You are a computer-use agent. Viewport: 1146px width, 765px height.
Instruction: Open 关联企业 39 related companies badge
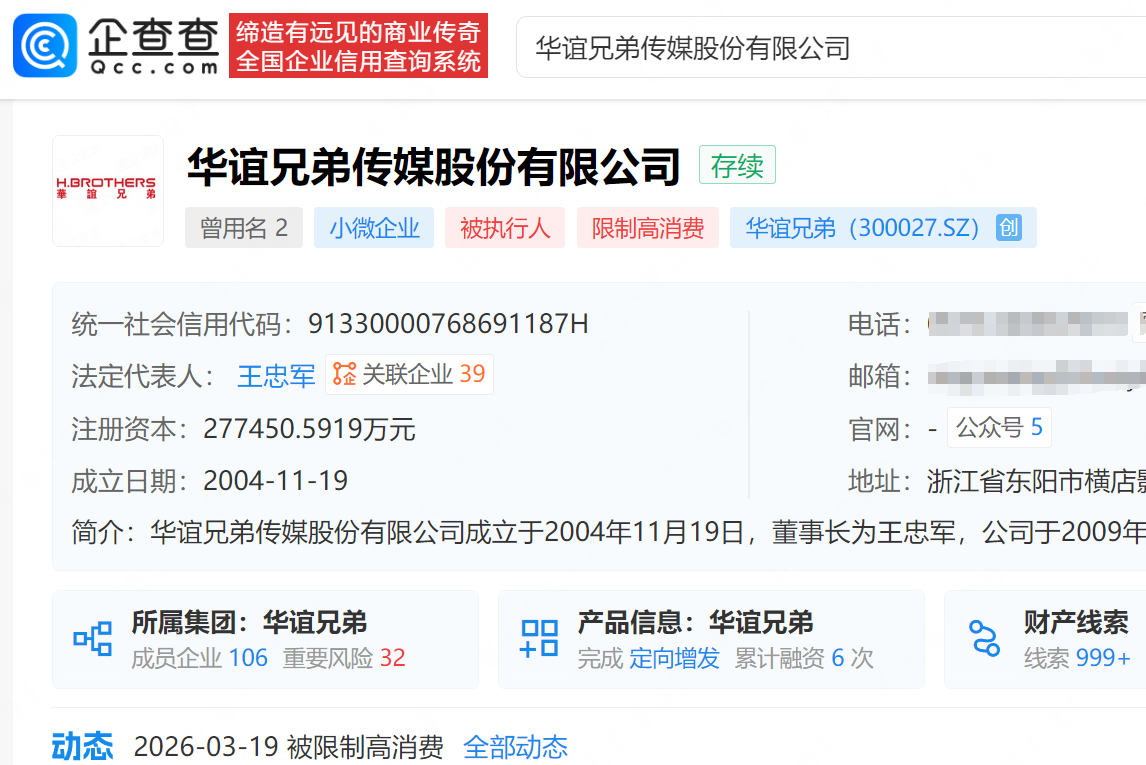pyautogui.click(x=409, y=374)
